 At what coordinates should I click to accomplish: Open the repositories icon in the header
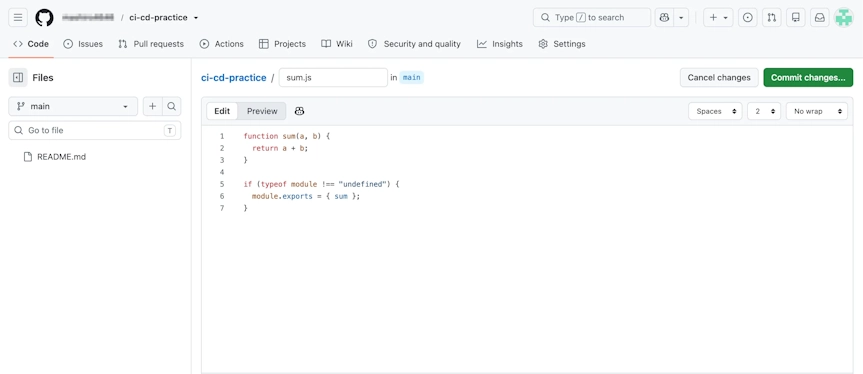pos(795,18)
